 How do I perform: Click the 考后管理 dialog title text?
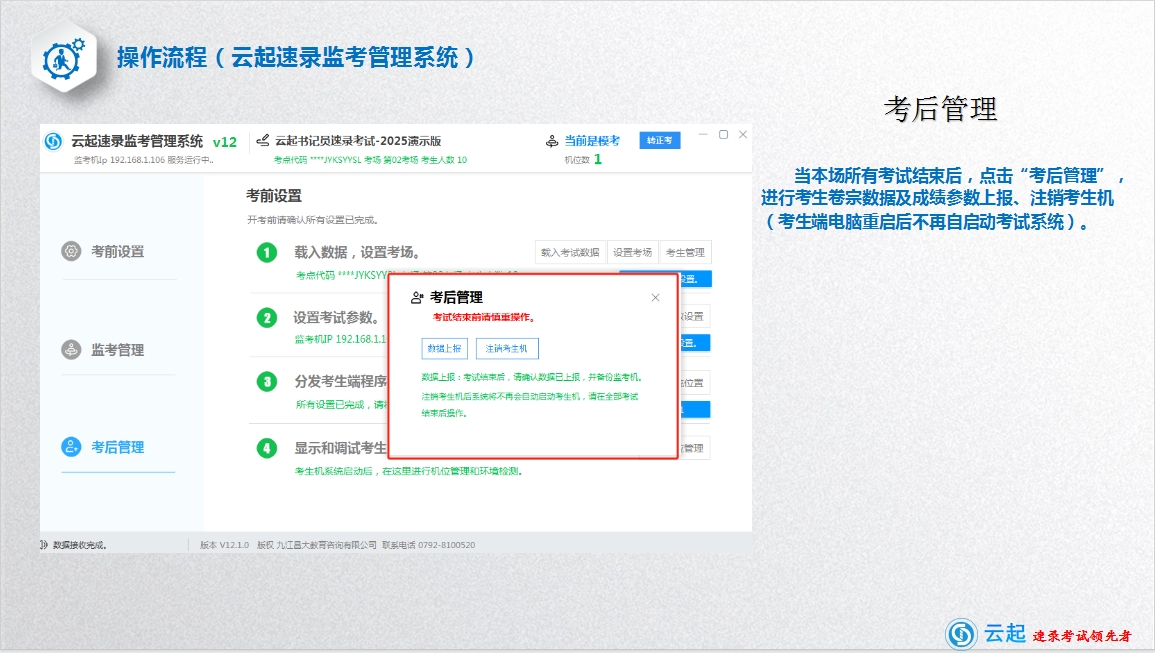(x=457, y=297)
